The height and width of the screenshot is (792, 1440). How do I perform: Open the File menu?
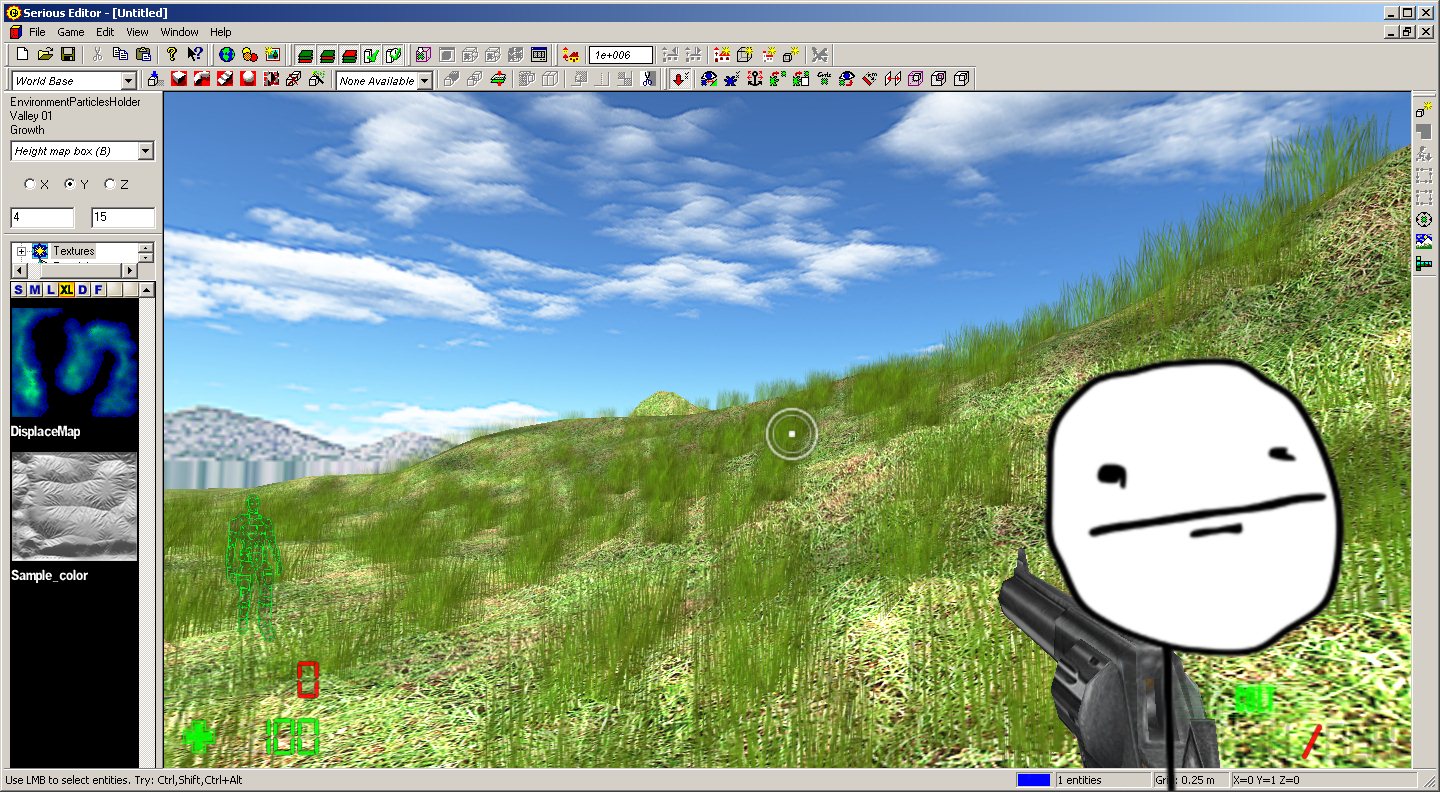click(x=37, y=32)
